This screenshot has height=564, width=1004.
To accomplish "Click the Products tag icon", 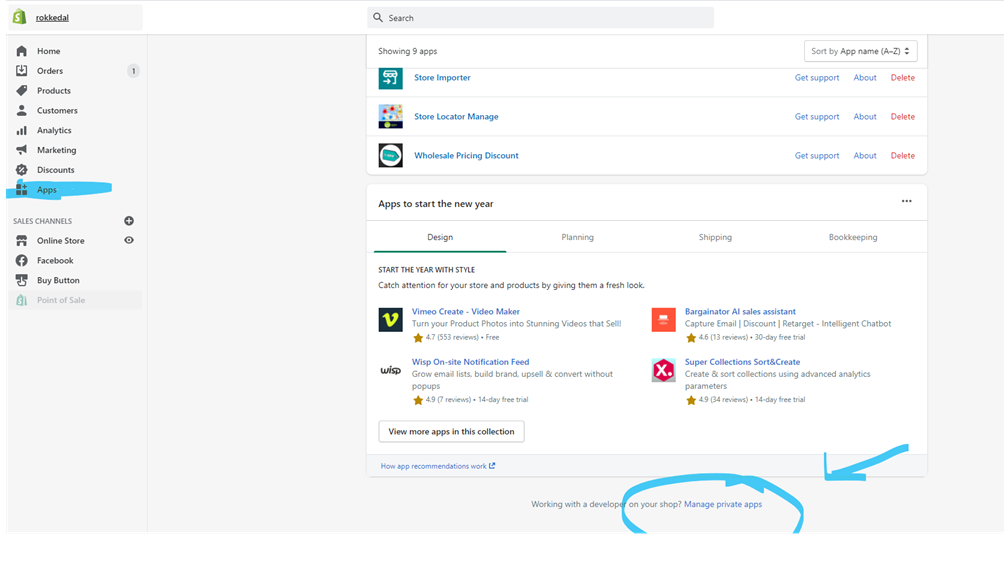I will (22, 91).
